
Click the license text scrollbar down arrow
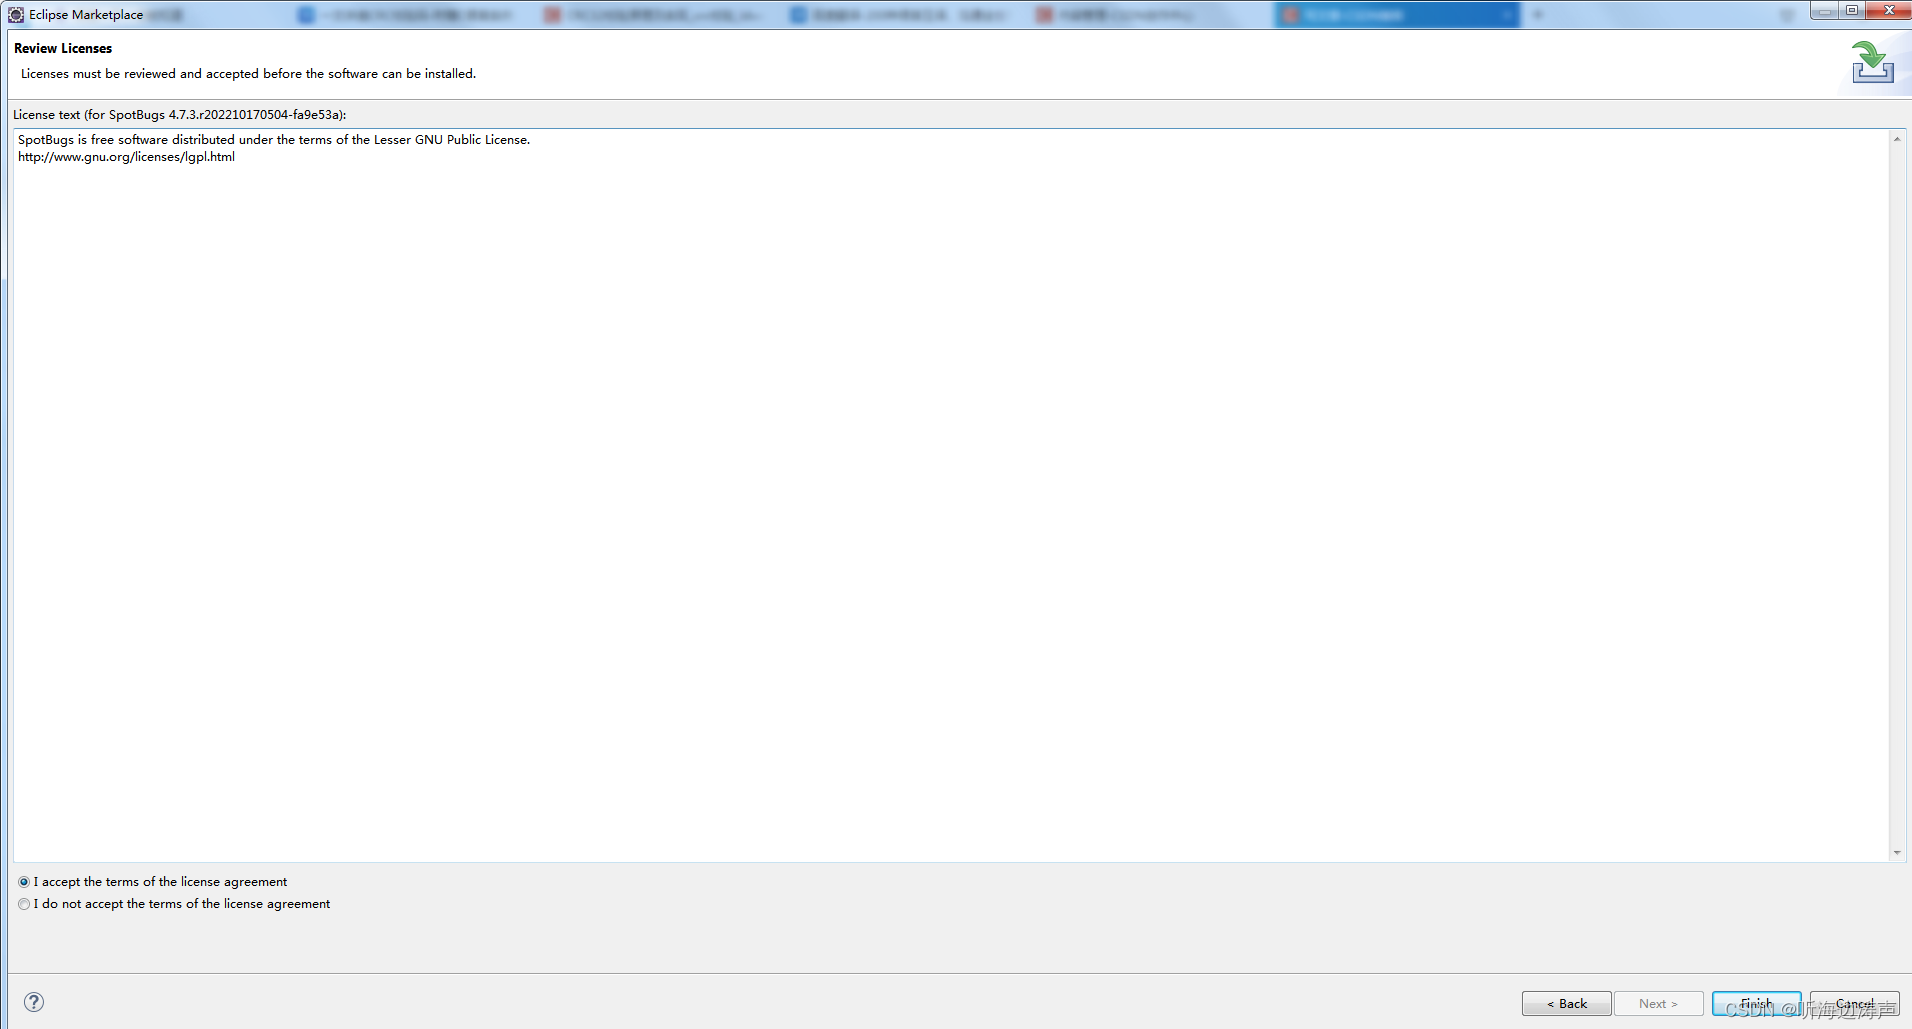pos(1897,852)
